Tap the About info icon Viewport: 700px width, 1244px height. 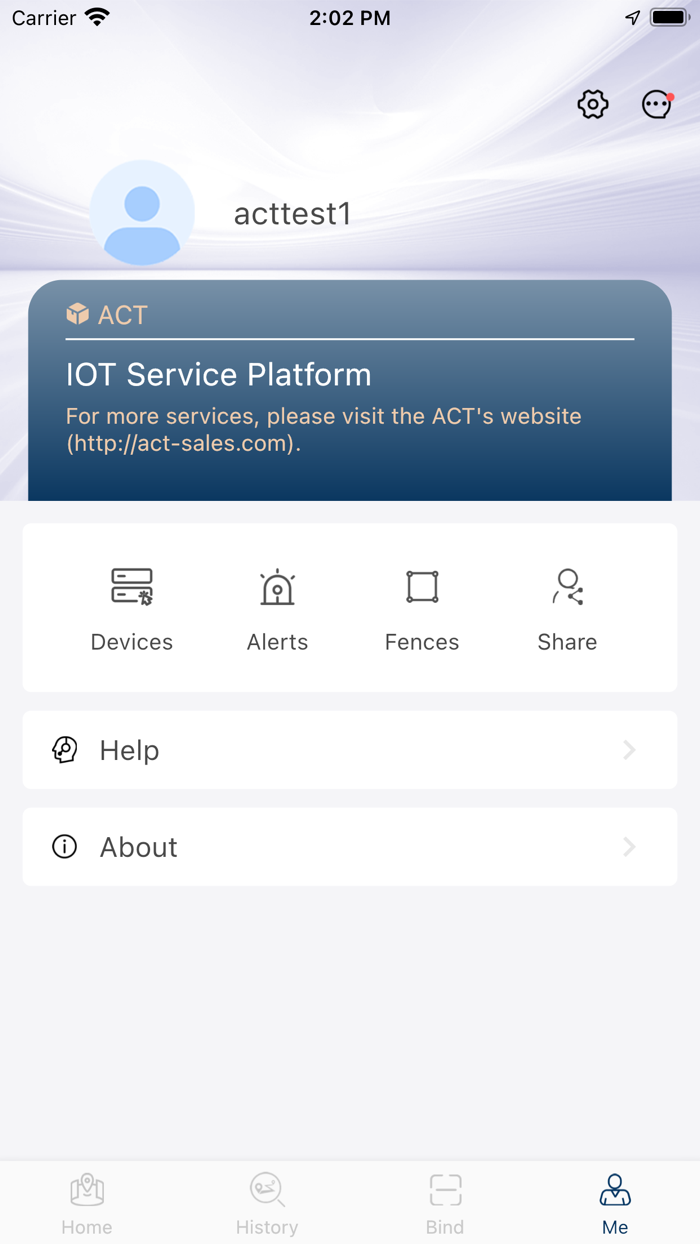tap(64, 847)
